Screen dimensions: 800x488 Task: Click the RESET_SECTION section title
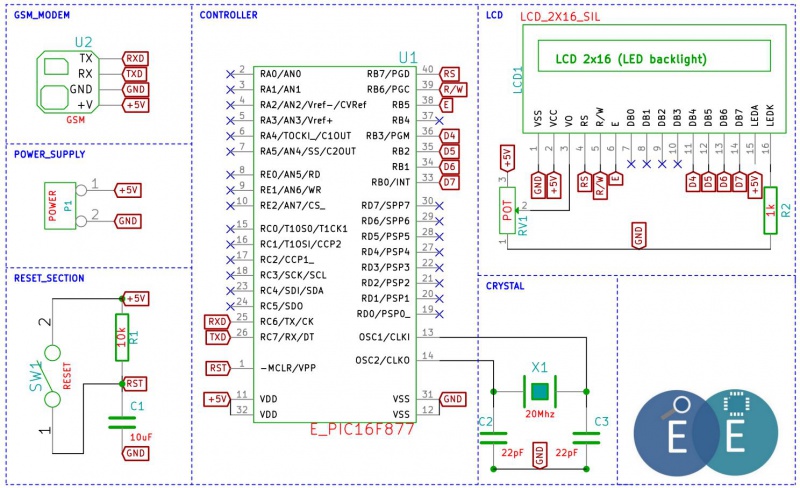tap(49, 278)
